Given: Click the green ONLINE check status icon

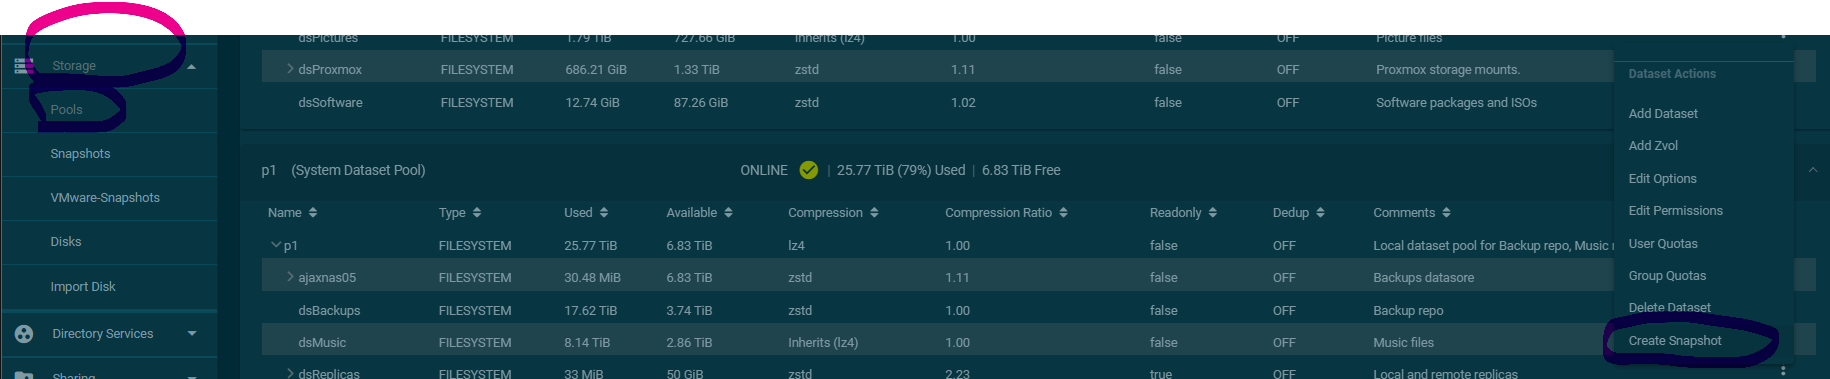Looking at the screenshot, I should click(x=809, y=170).
